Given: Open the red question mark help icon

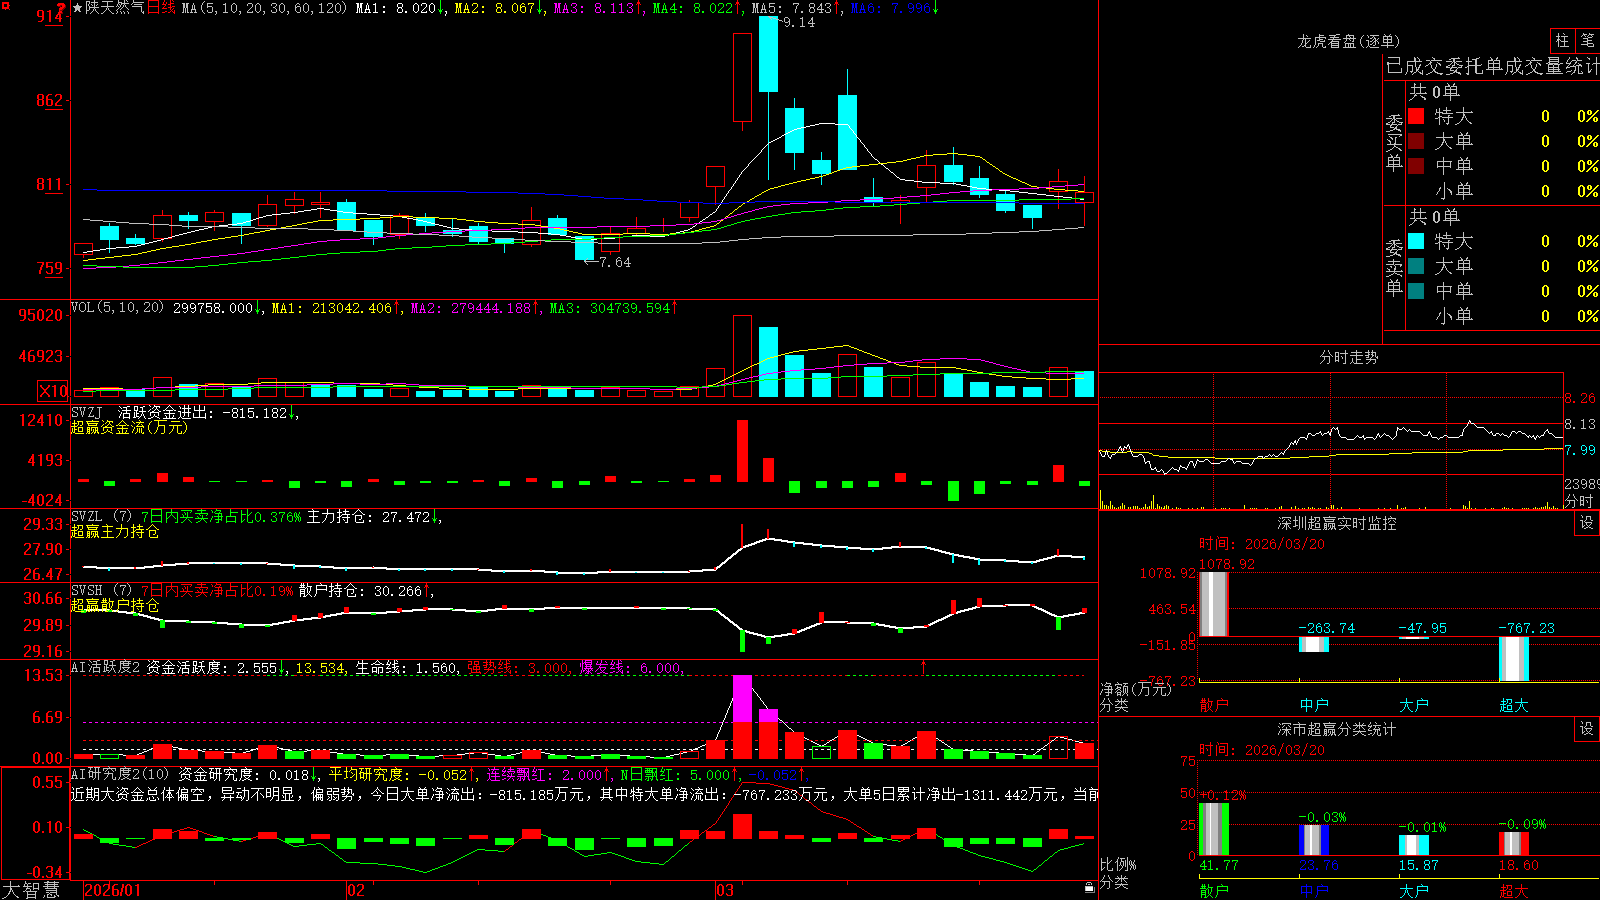Looking at the screenshot, I should coord(61,8).
